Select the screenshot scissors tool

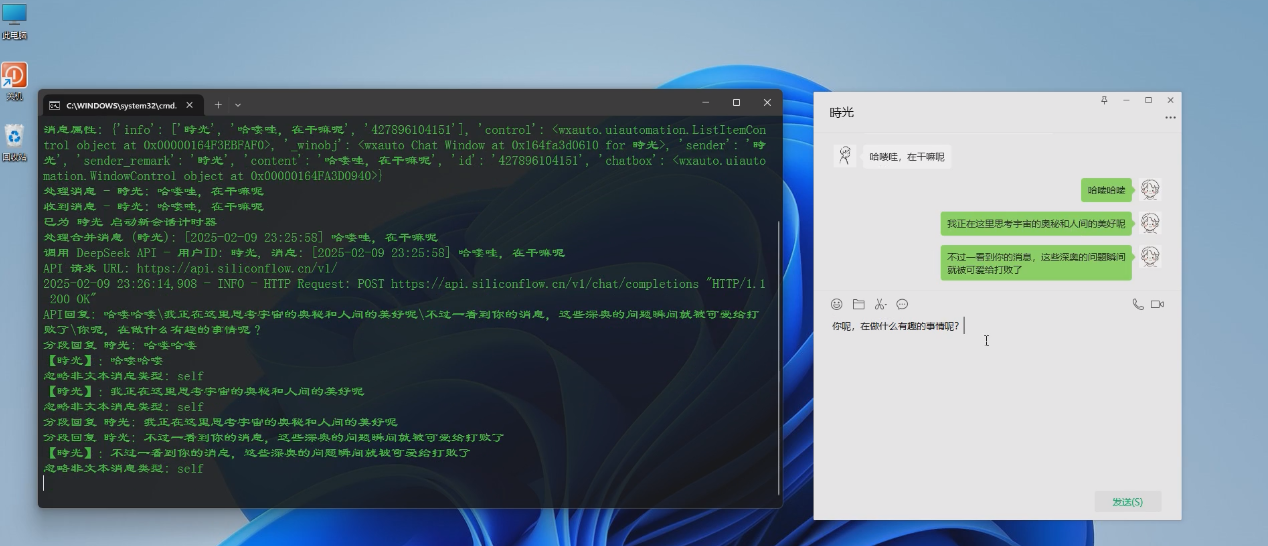880,304
